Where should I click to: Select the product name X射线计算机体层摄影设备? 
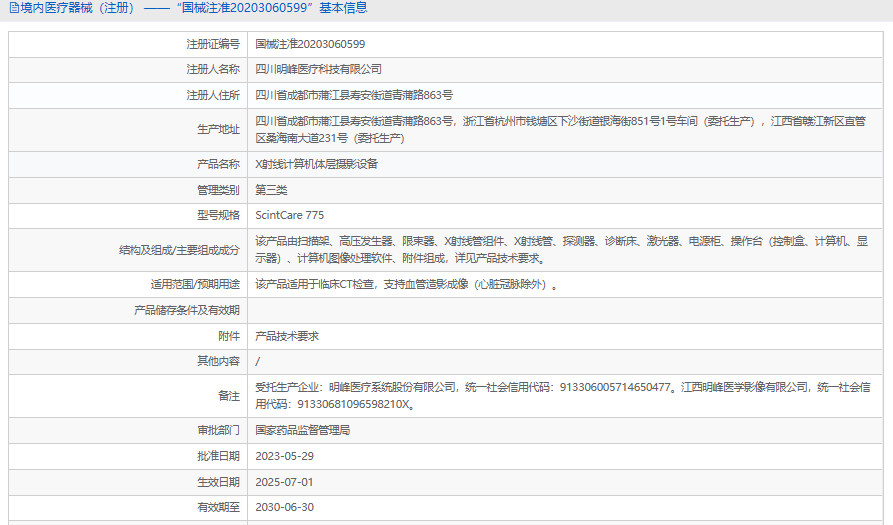click(317, 165)
